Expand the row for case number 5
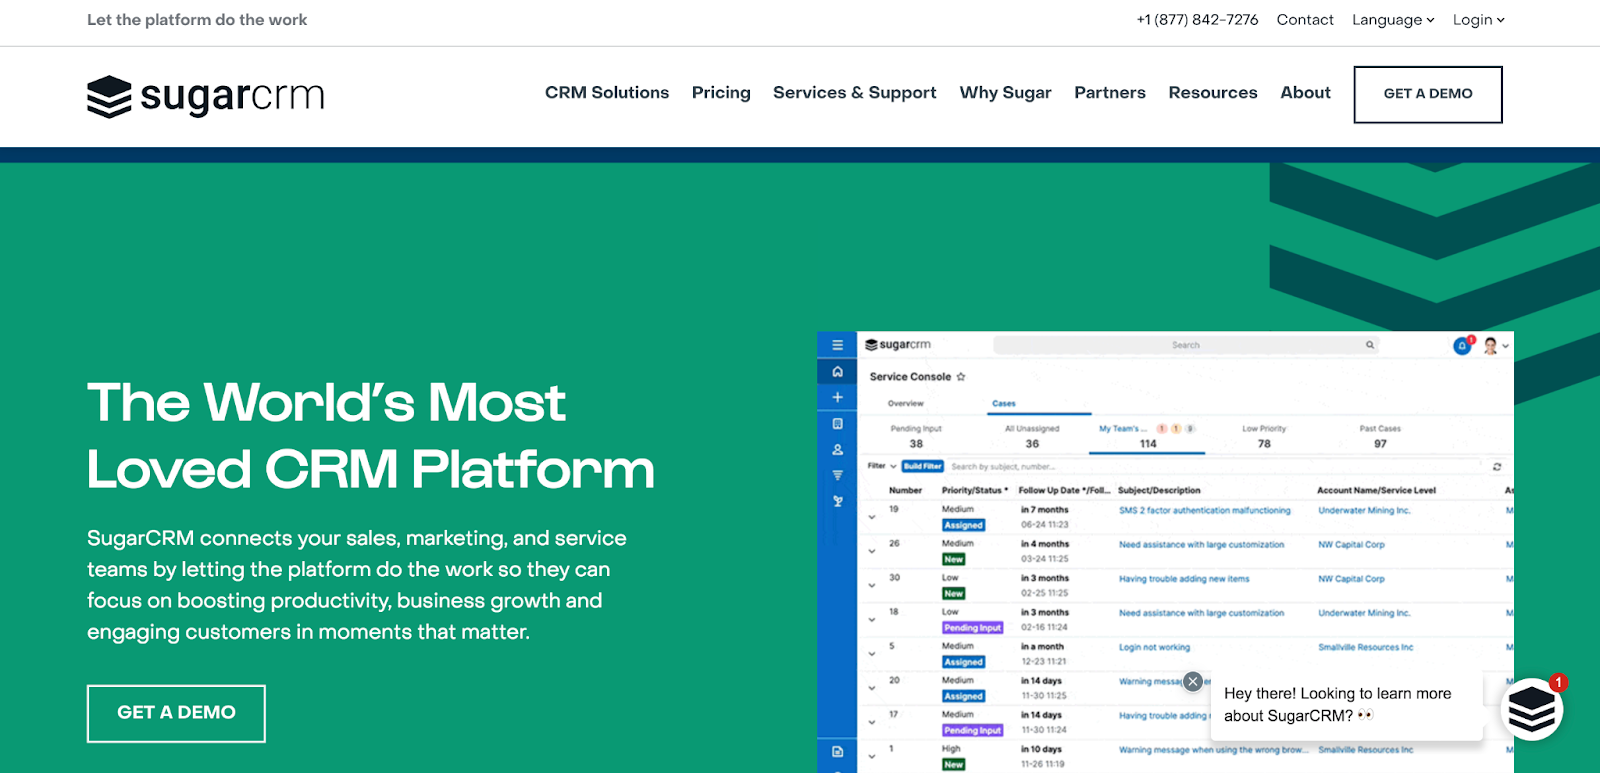The width and height of the screenshot is (1600, 773). pos(872,653)
